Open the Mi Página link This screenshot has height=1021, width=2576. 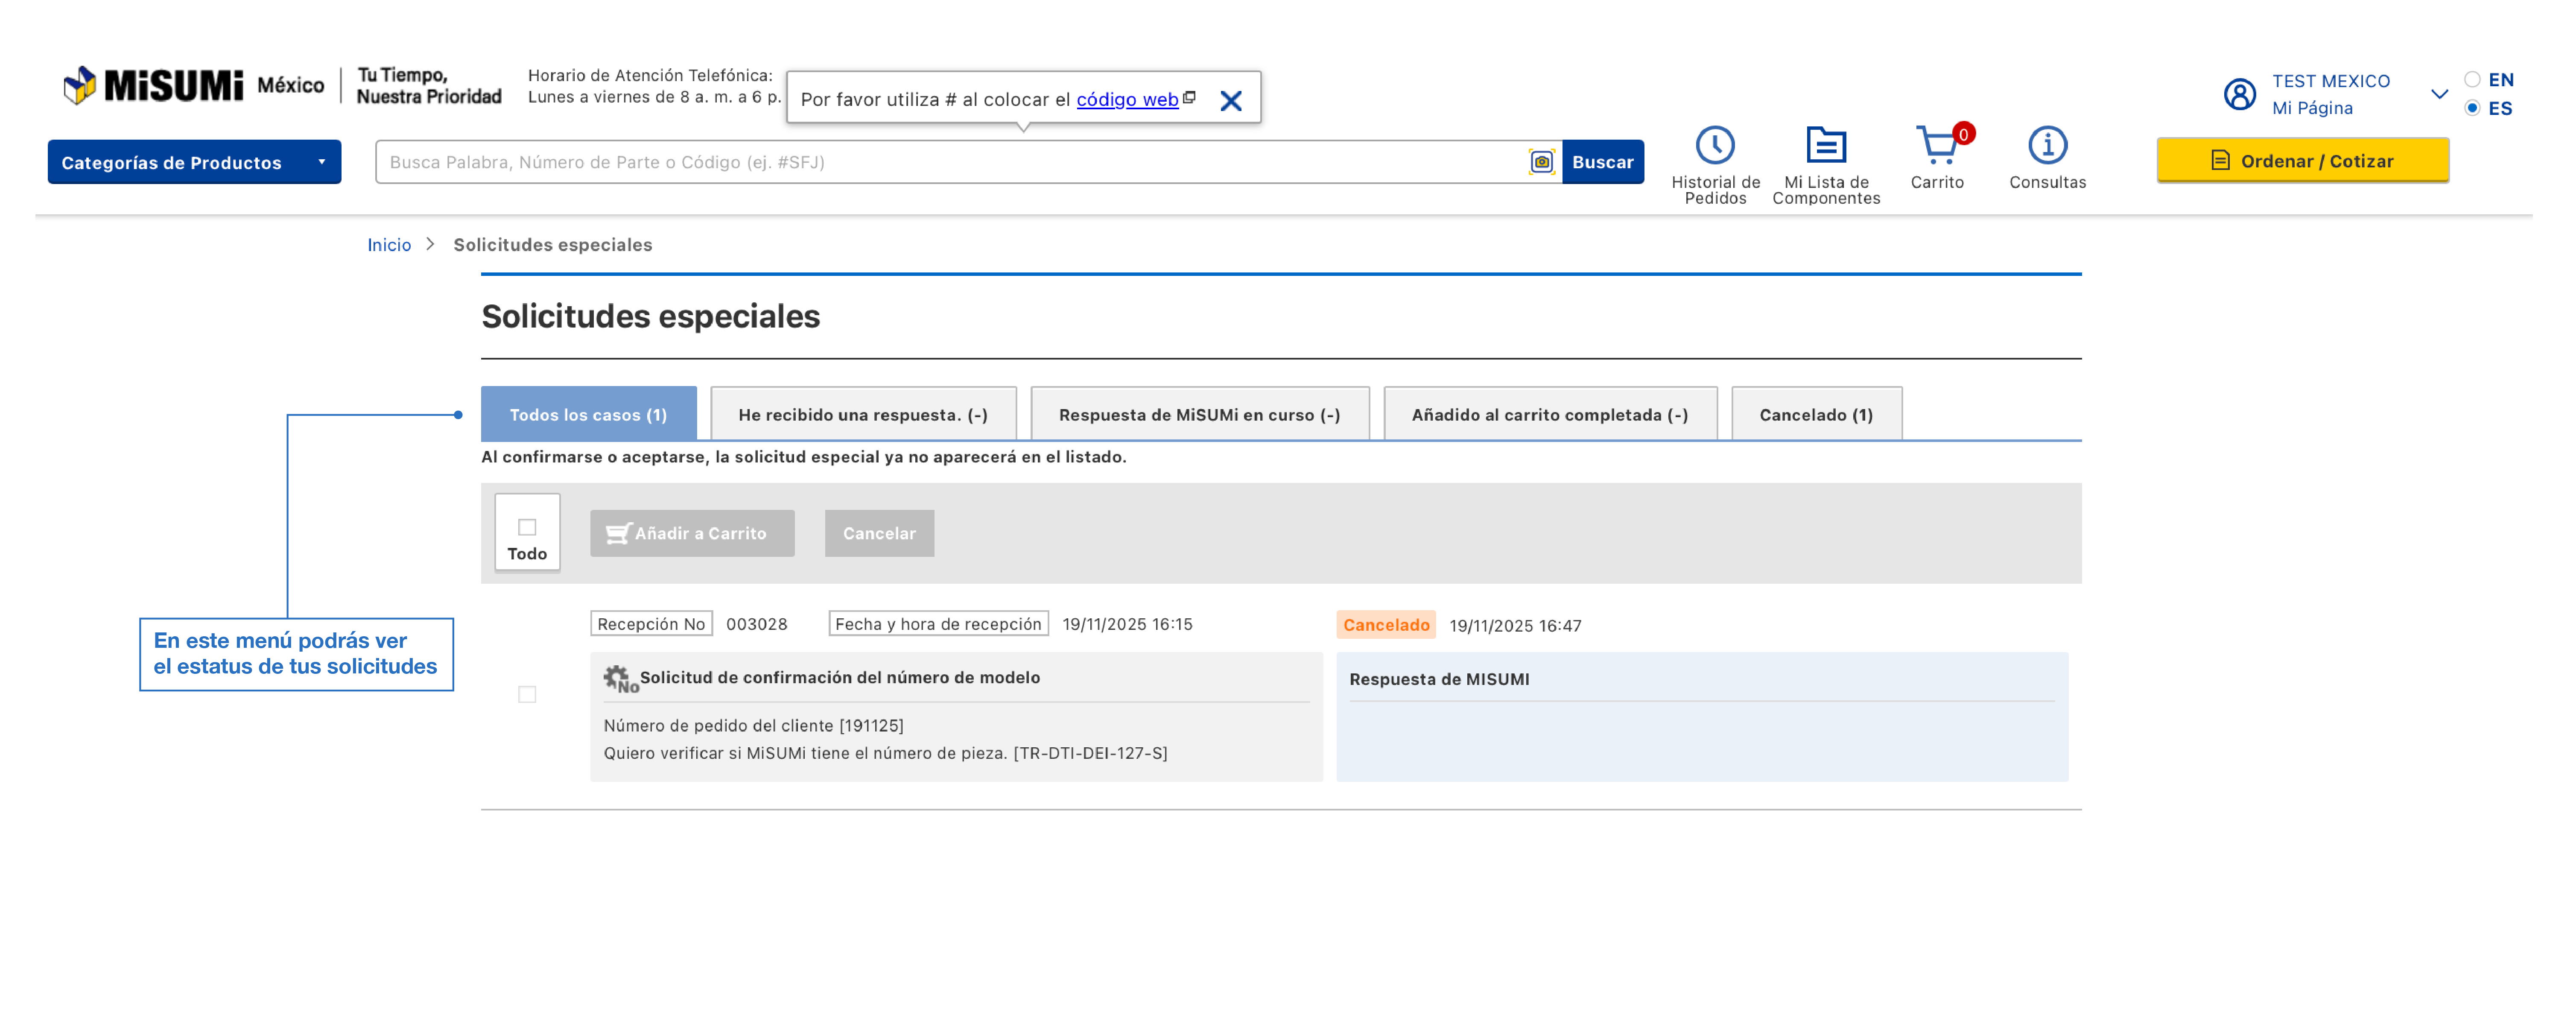click(x=2312, y=108)
